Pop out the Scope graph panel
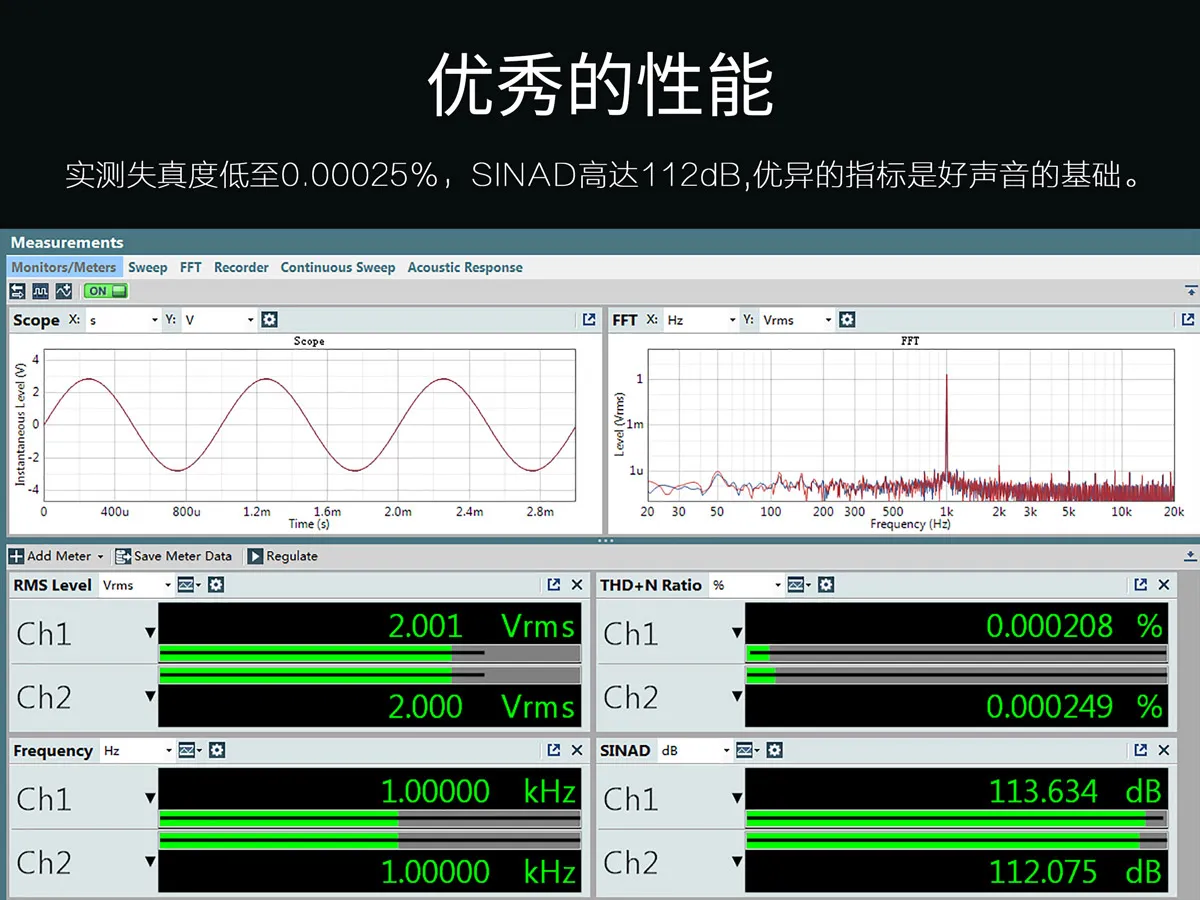The image size is (1200, 900). pyautogui.click(x=589, y=320)
